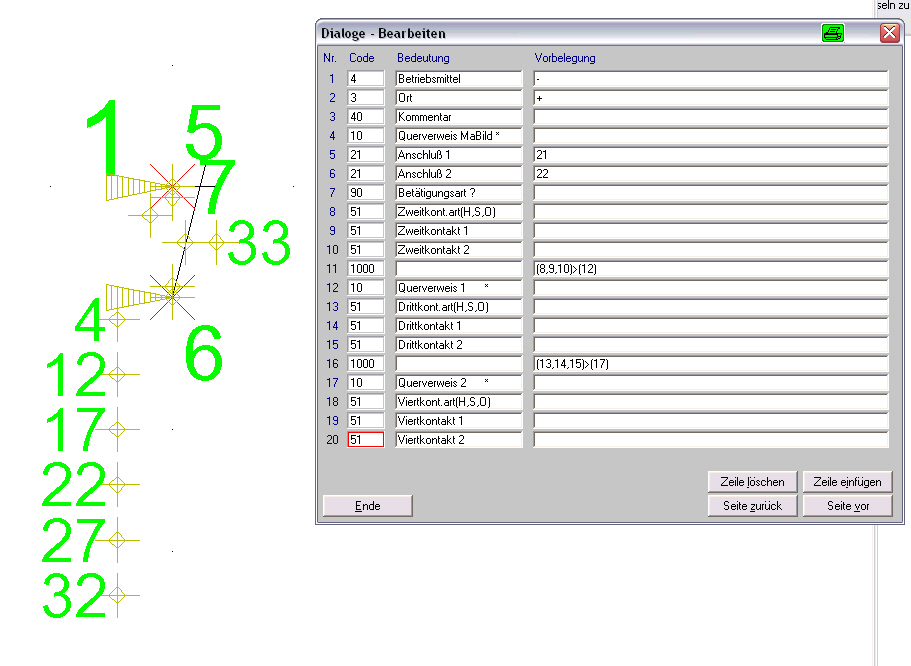Click Vorbelegung field containing 21
911x666 pixels.
tap(711, 155)
